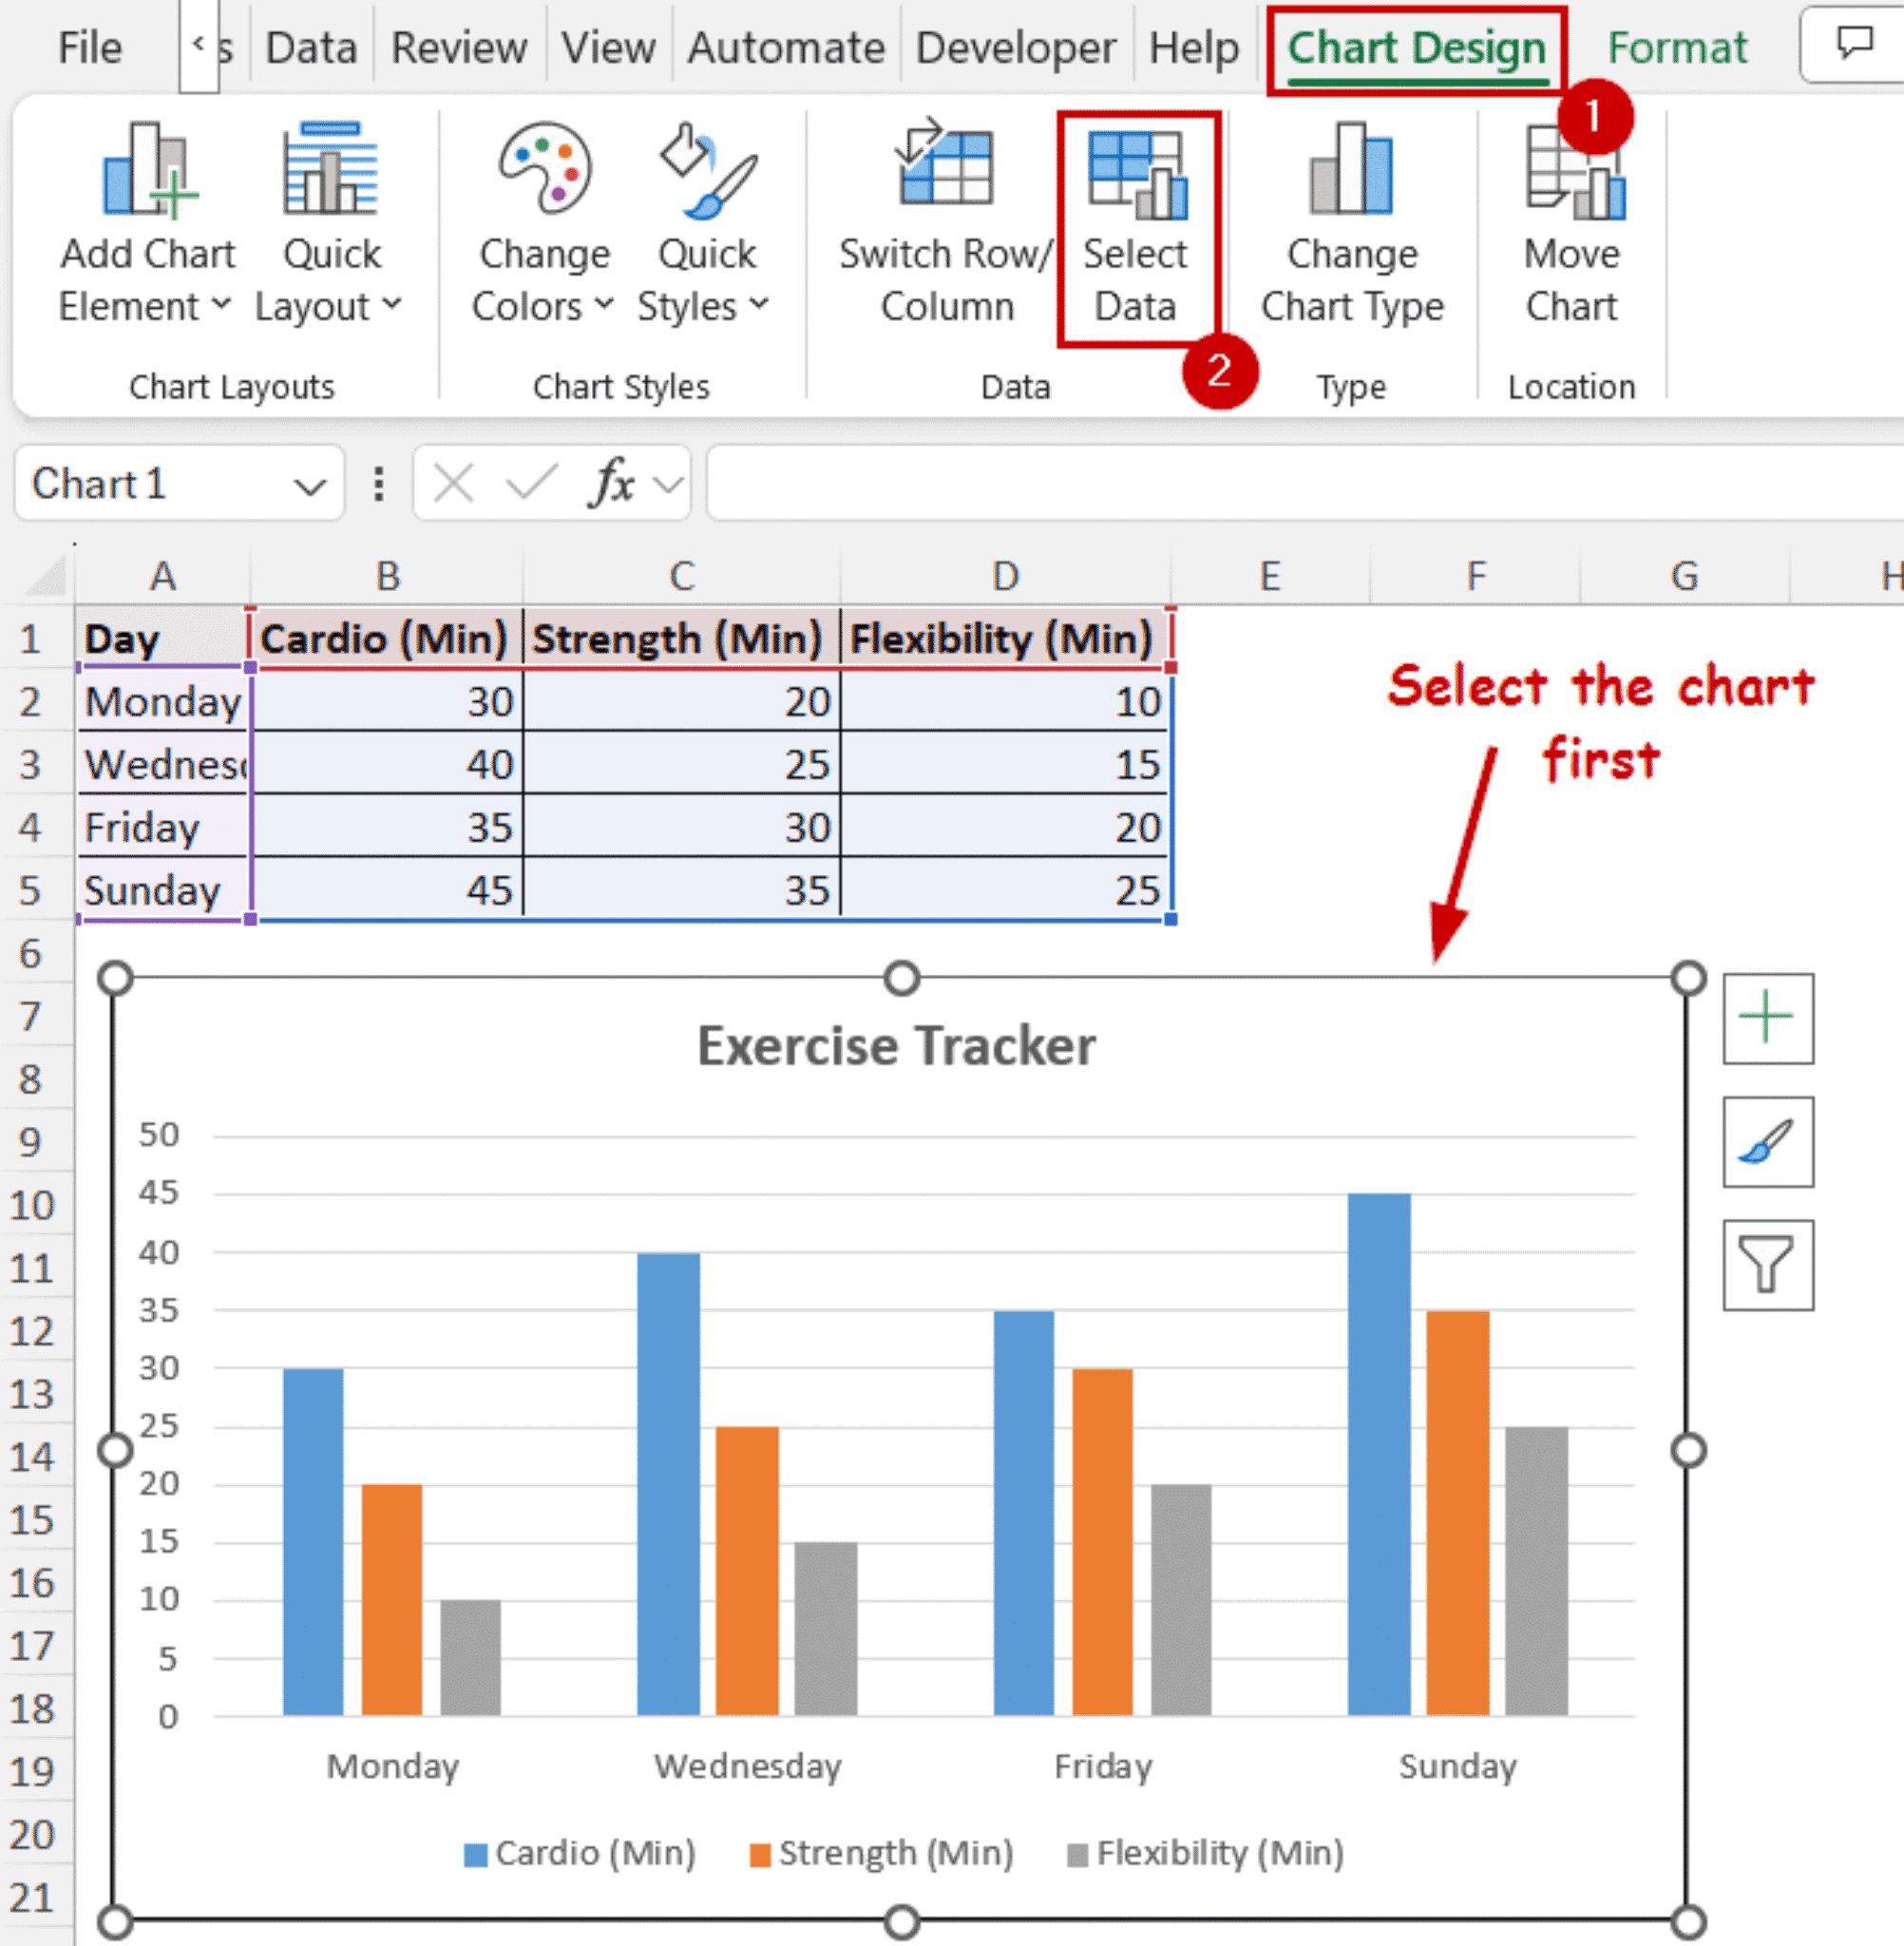Switch to the Format tab

tap(1677, 46)
